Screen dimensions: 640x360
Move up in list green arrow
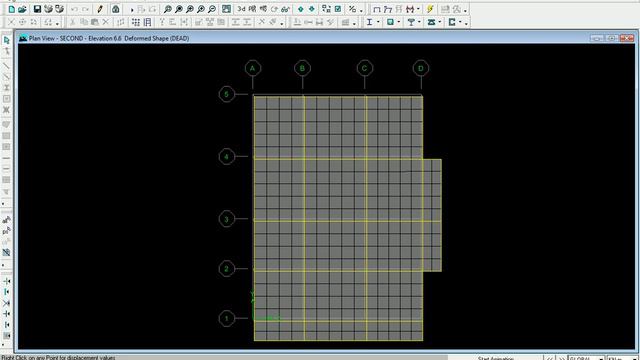(300, 9)
